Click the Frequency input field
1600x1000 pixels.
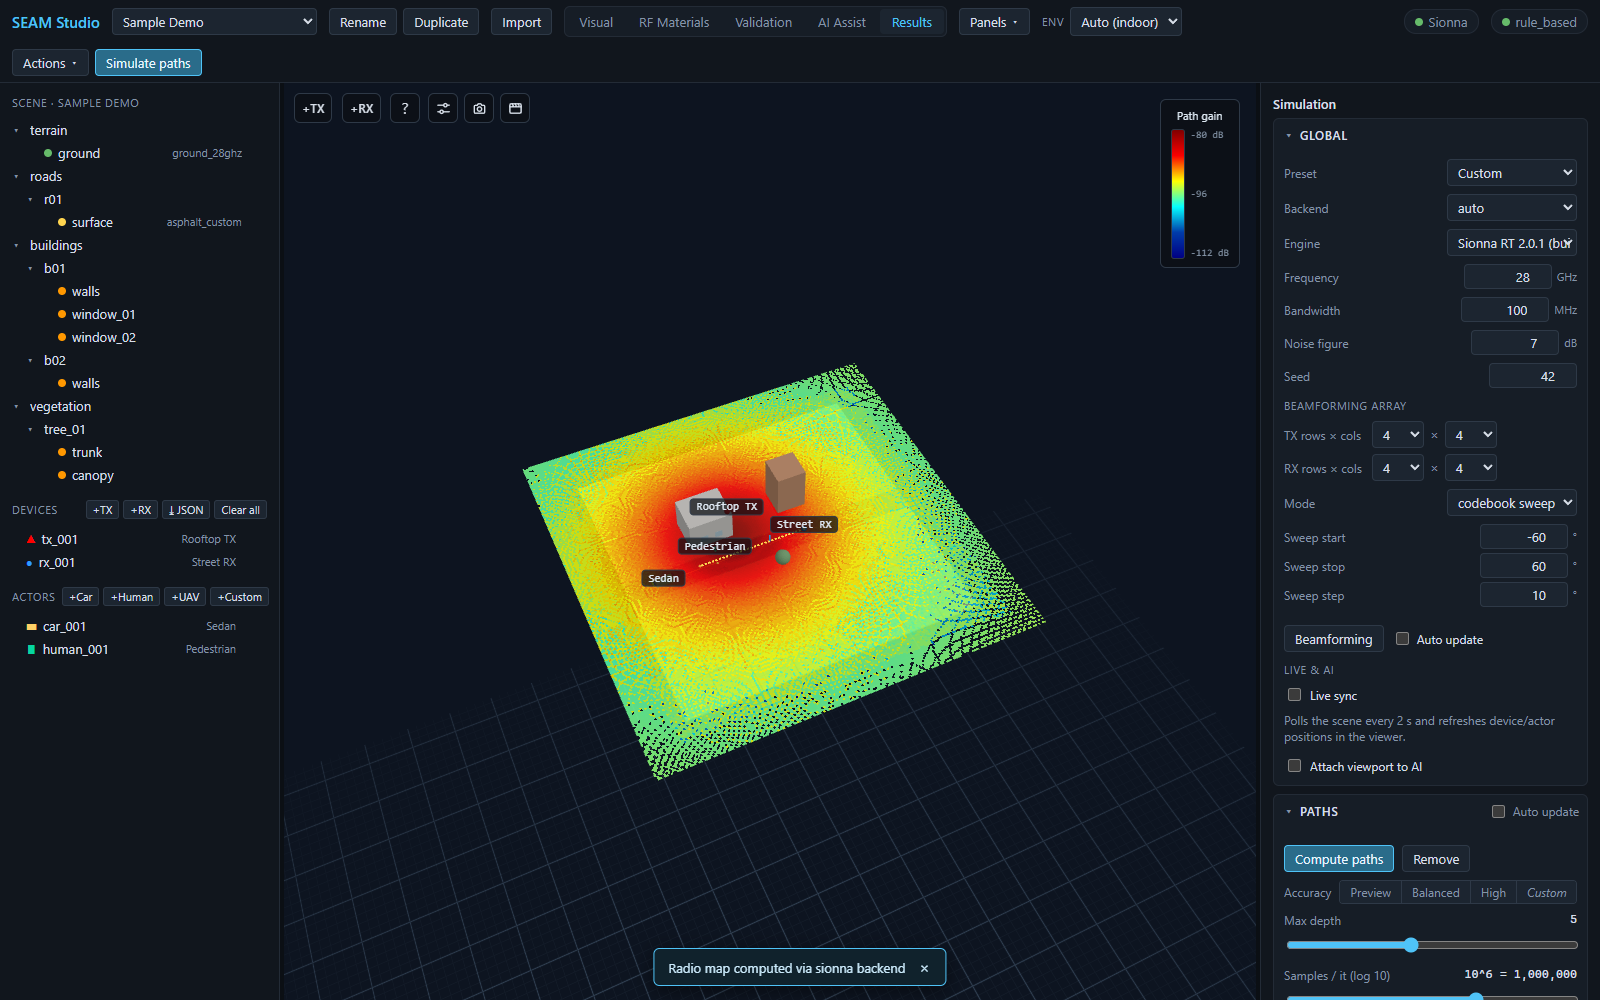[1508, 277]
